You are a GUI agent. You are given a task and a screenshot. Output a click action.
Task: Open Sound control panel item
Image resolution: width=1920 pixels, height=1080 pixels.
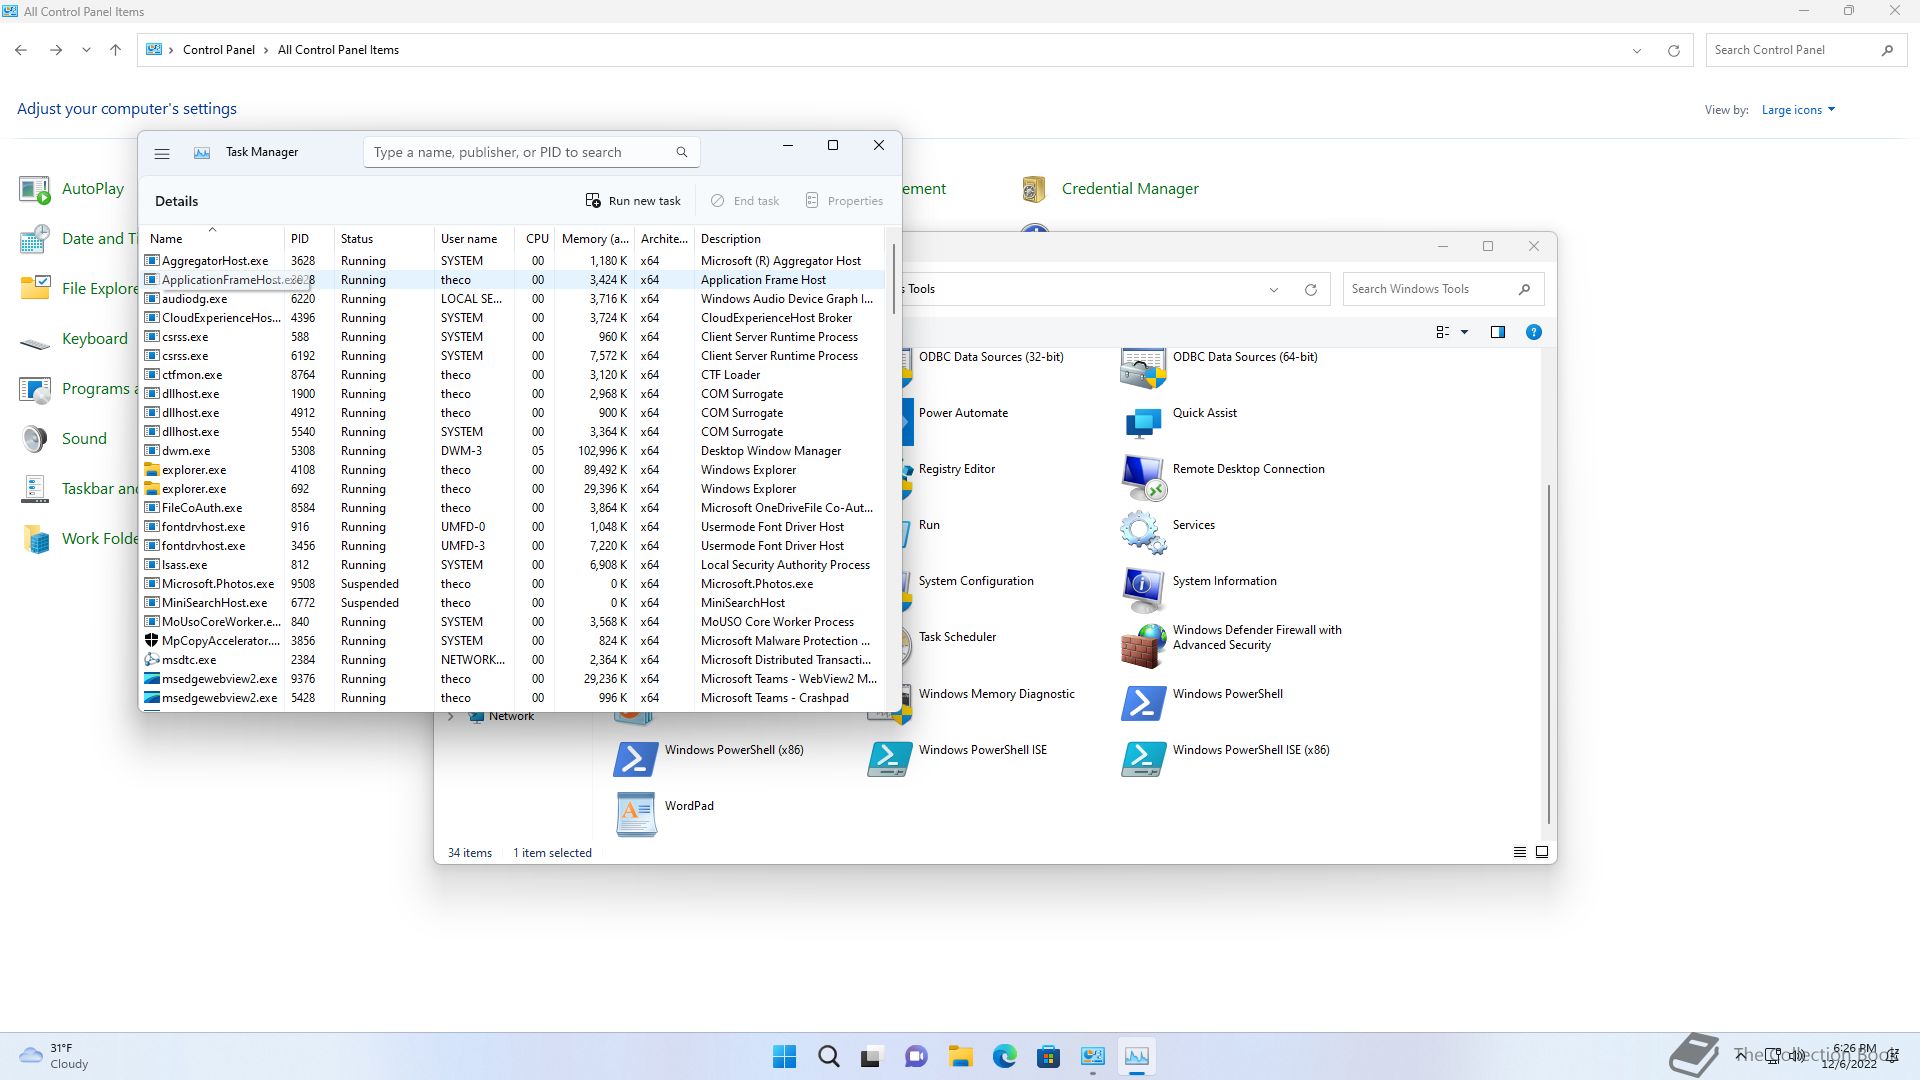click(63, 439)
